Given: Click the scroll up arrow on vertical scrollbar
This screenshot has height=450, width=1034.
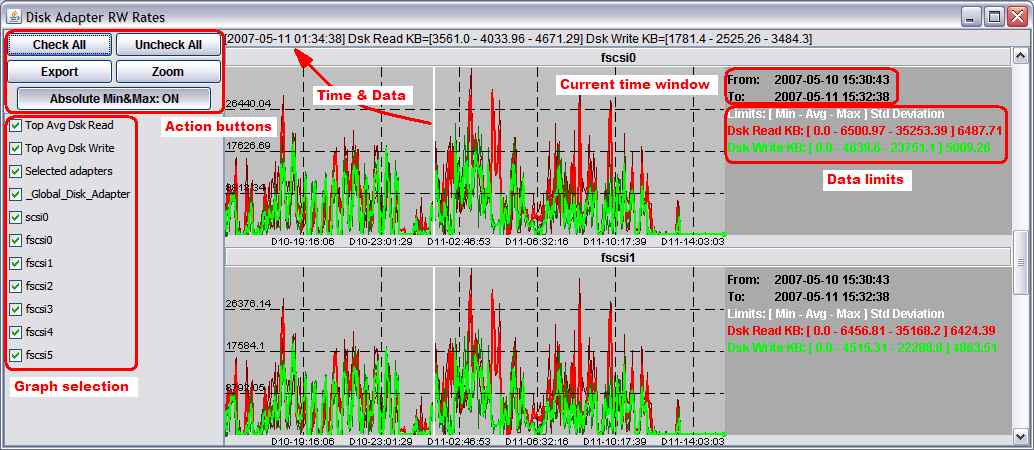Looking at the screenshot, I should [1020, 57].
